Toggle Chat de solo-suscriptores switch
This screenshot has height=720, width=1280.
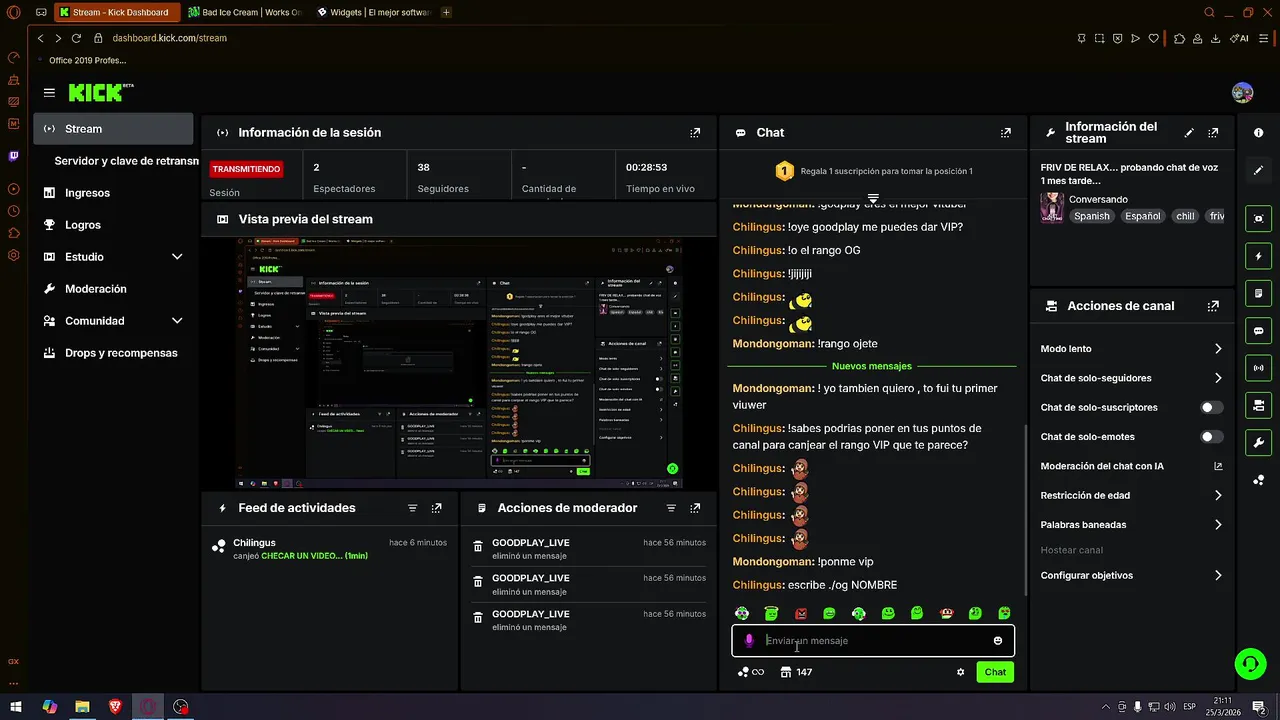(x=1212, y=408)
